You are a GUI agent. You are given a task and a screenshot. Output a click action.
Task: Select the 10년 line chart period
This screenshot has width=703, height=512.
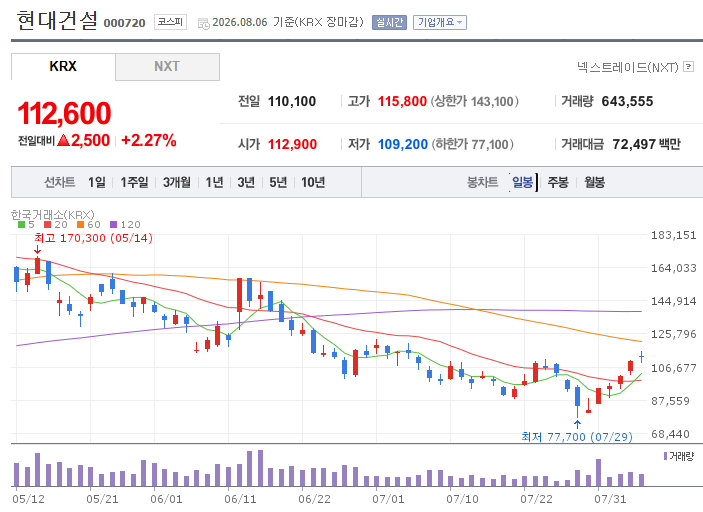point(313,182)
